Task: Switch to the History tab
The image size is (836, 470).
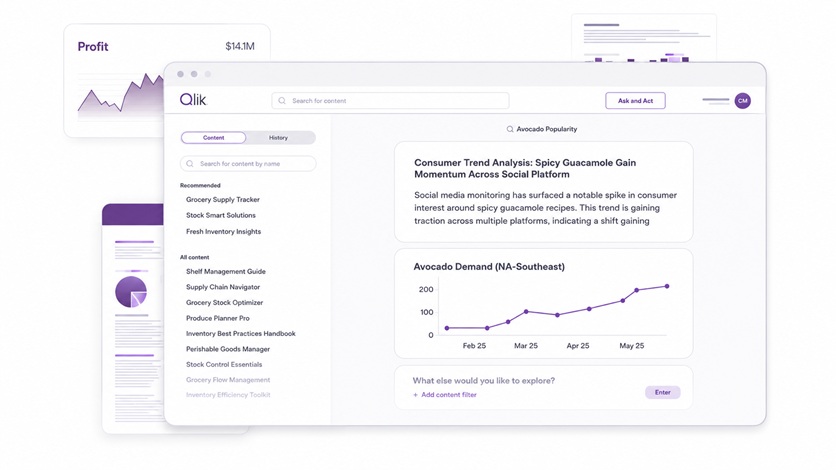Action: 278,137
